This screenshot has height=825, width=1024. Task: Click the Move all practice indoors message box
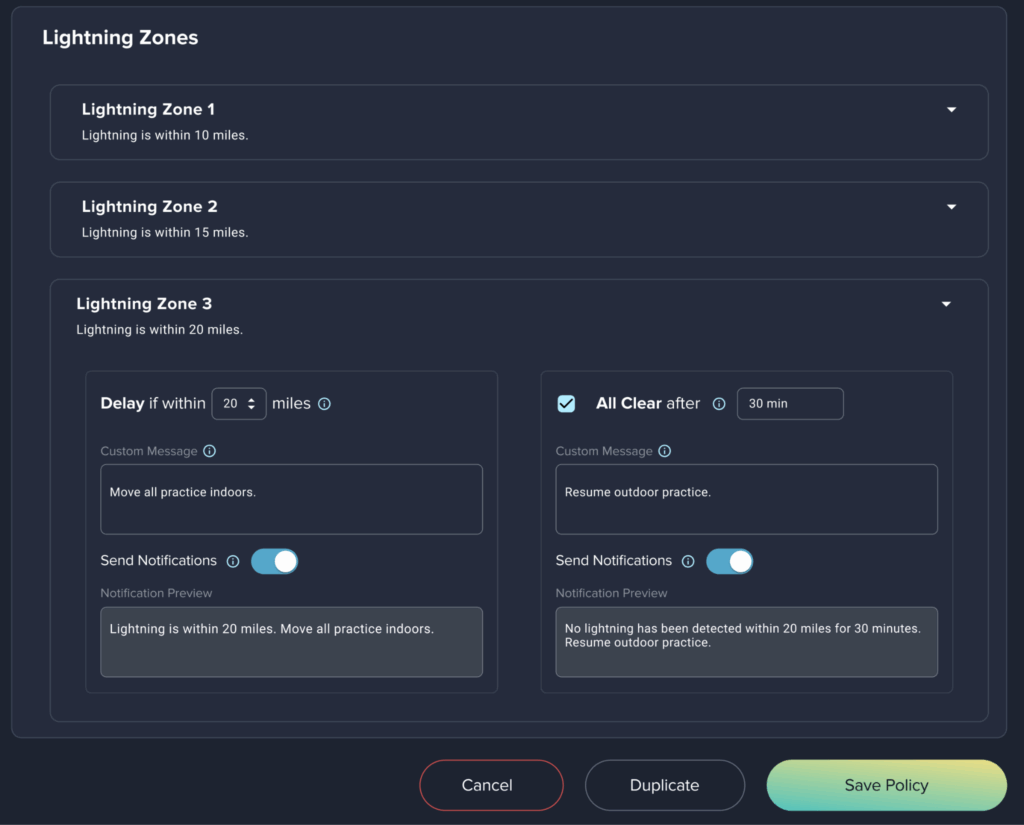[x=291, y=499]
